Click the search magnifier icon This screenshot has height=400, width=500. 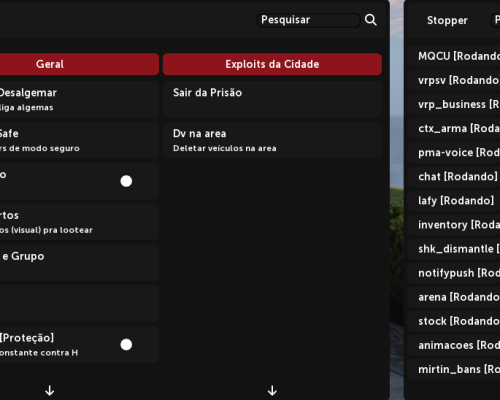coord(371,20)
